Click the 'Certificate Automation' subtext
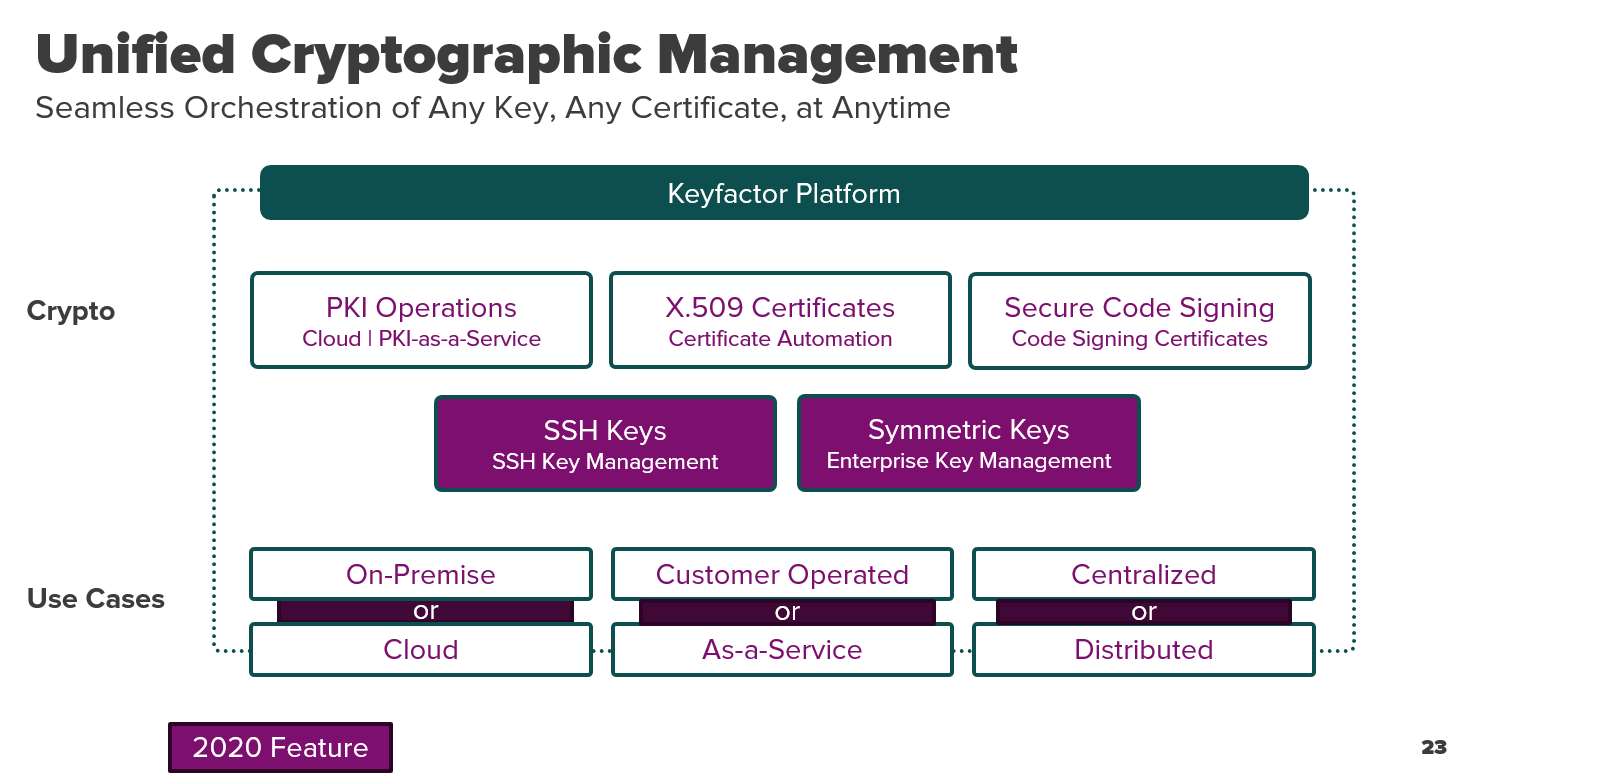This screenshot has height=782, width=1603. point(780,339)
